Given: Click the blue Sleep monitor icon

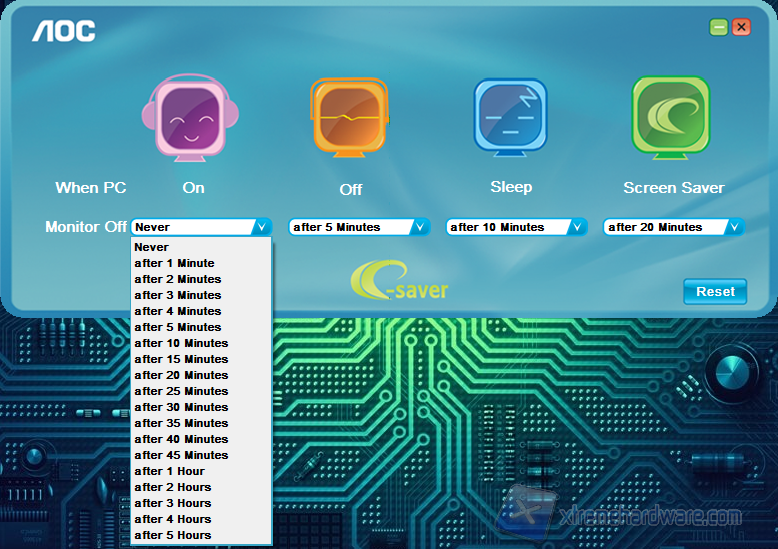Looking at the screenshot, I should point(510,118).
